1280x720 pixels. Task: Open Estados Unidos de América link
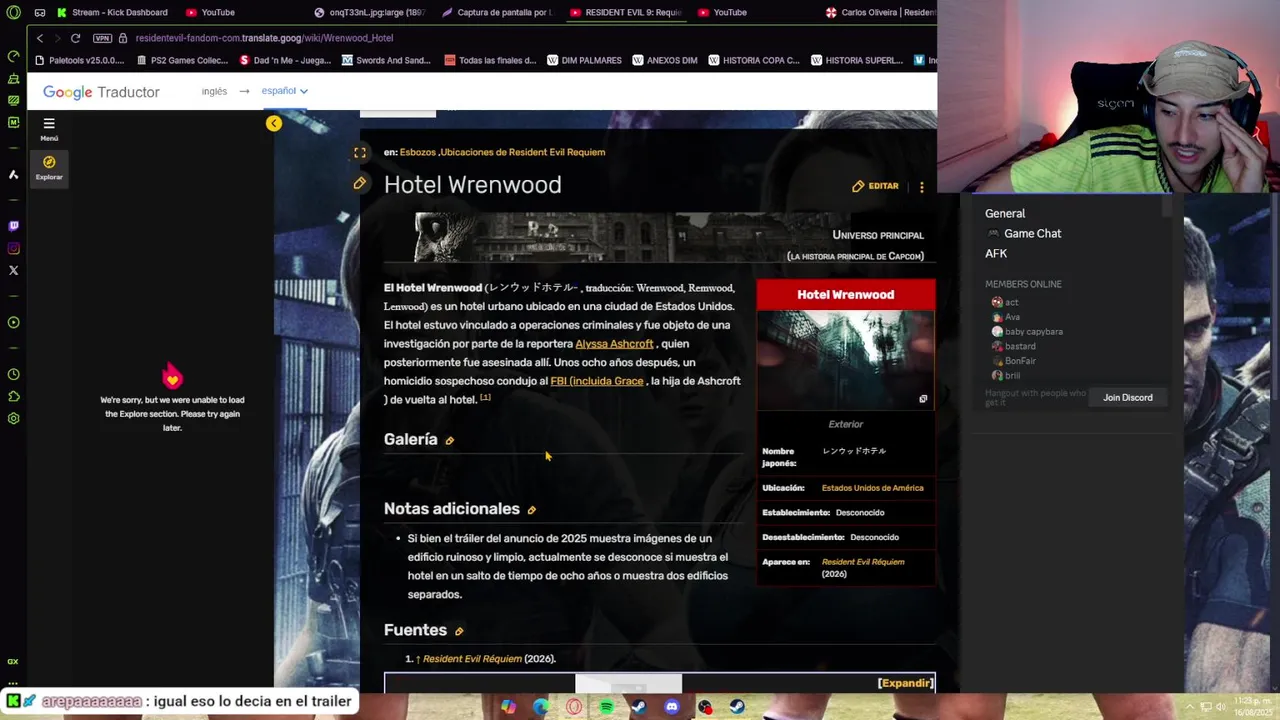click(873, 488)
